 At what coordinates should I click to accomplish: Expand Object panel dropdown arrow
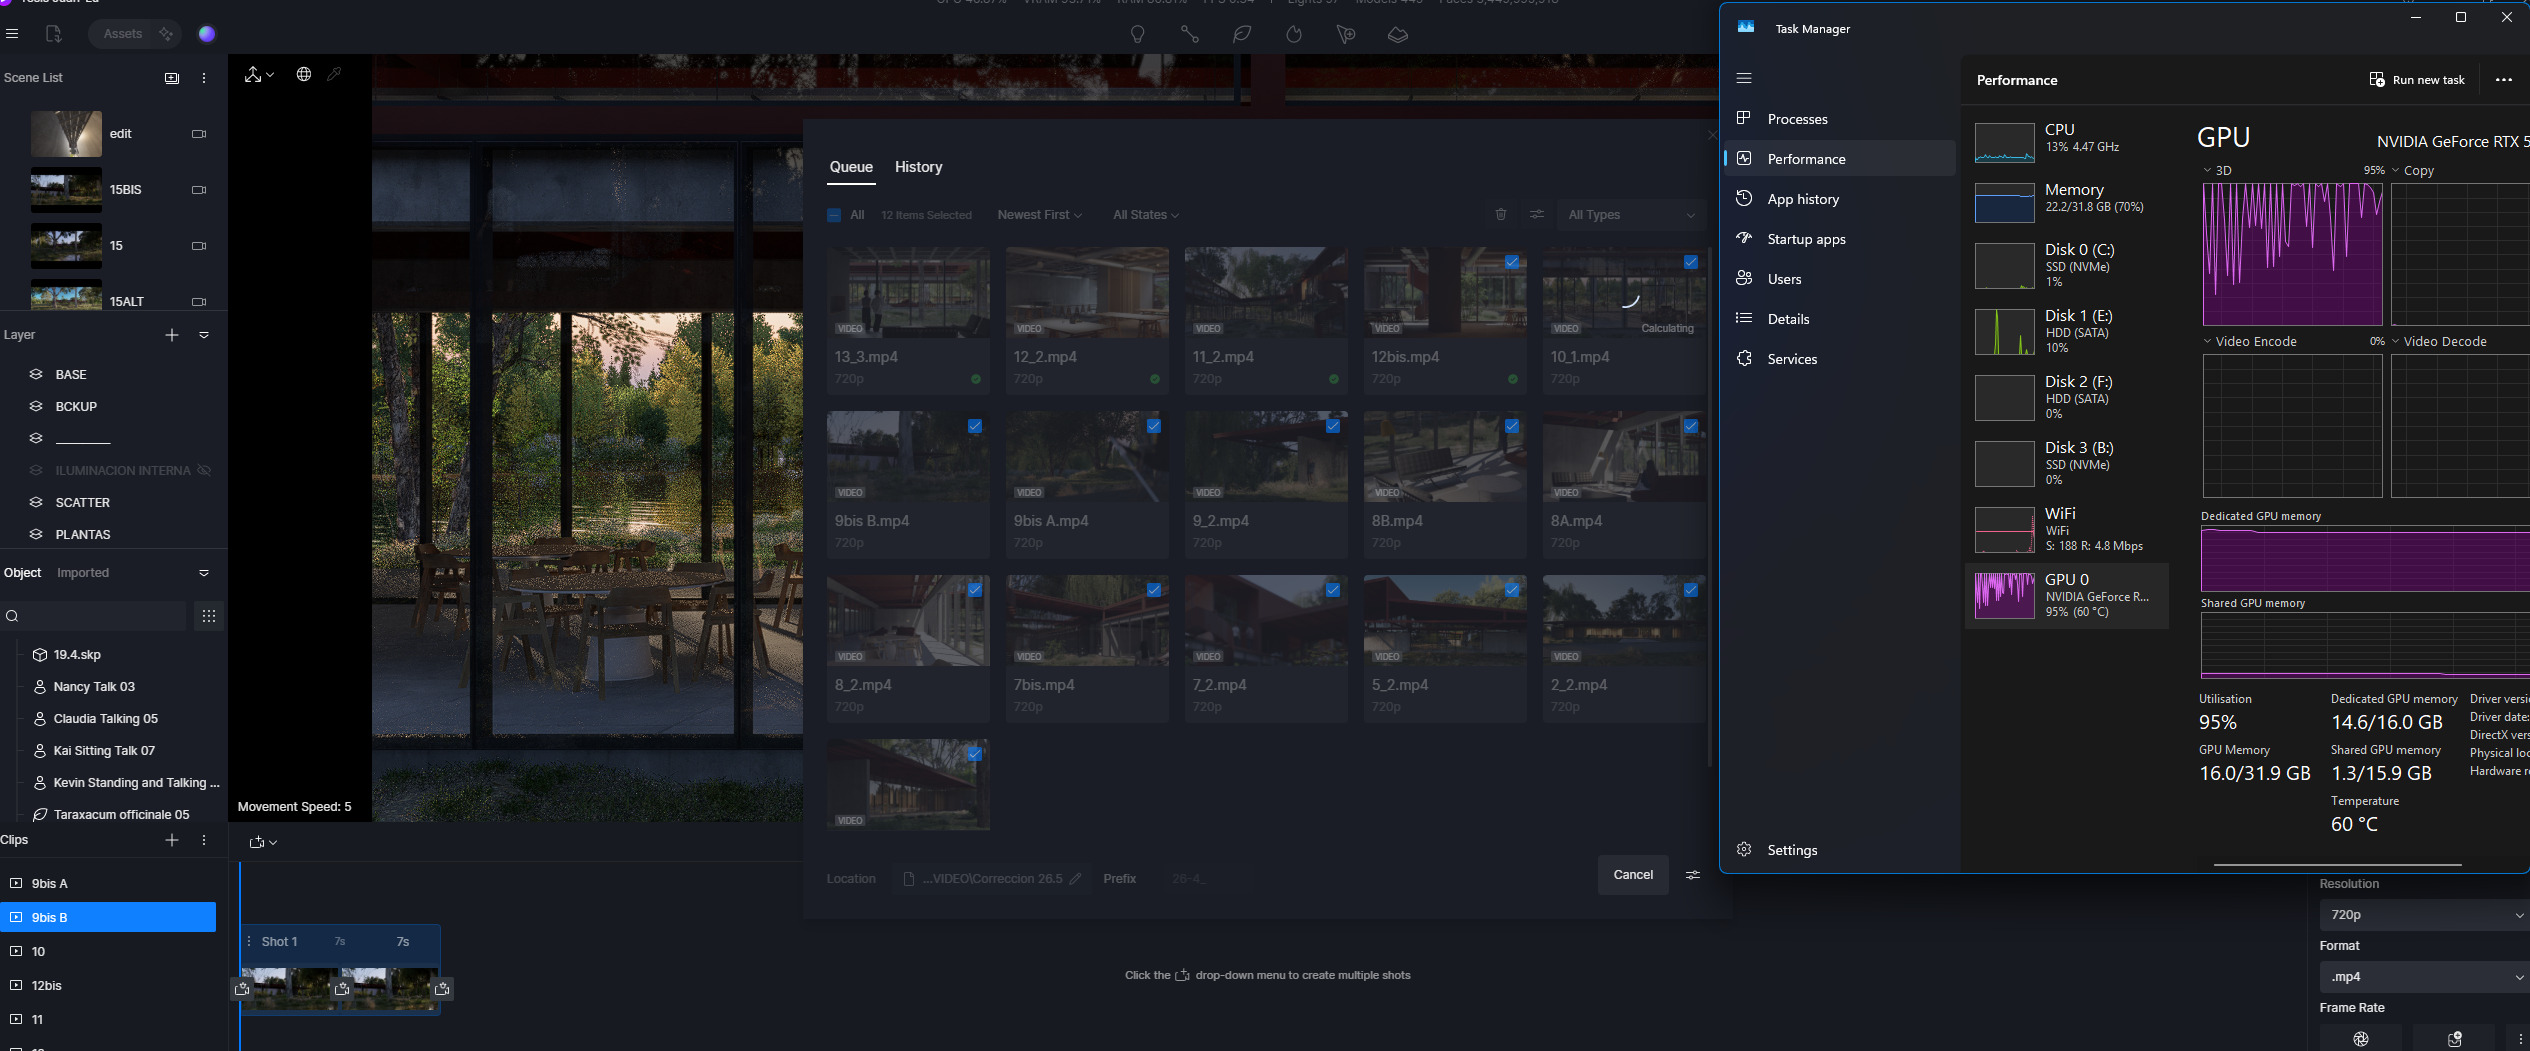(204, 573)
